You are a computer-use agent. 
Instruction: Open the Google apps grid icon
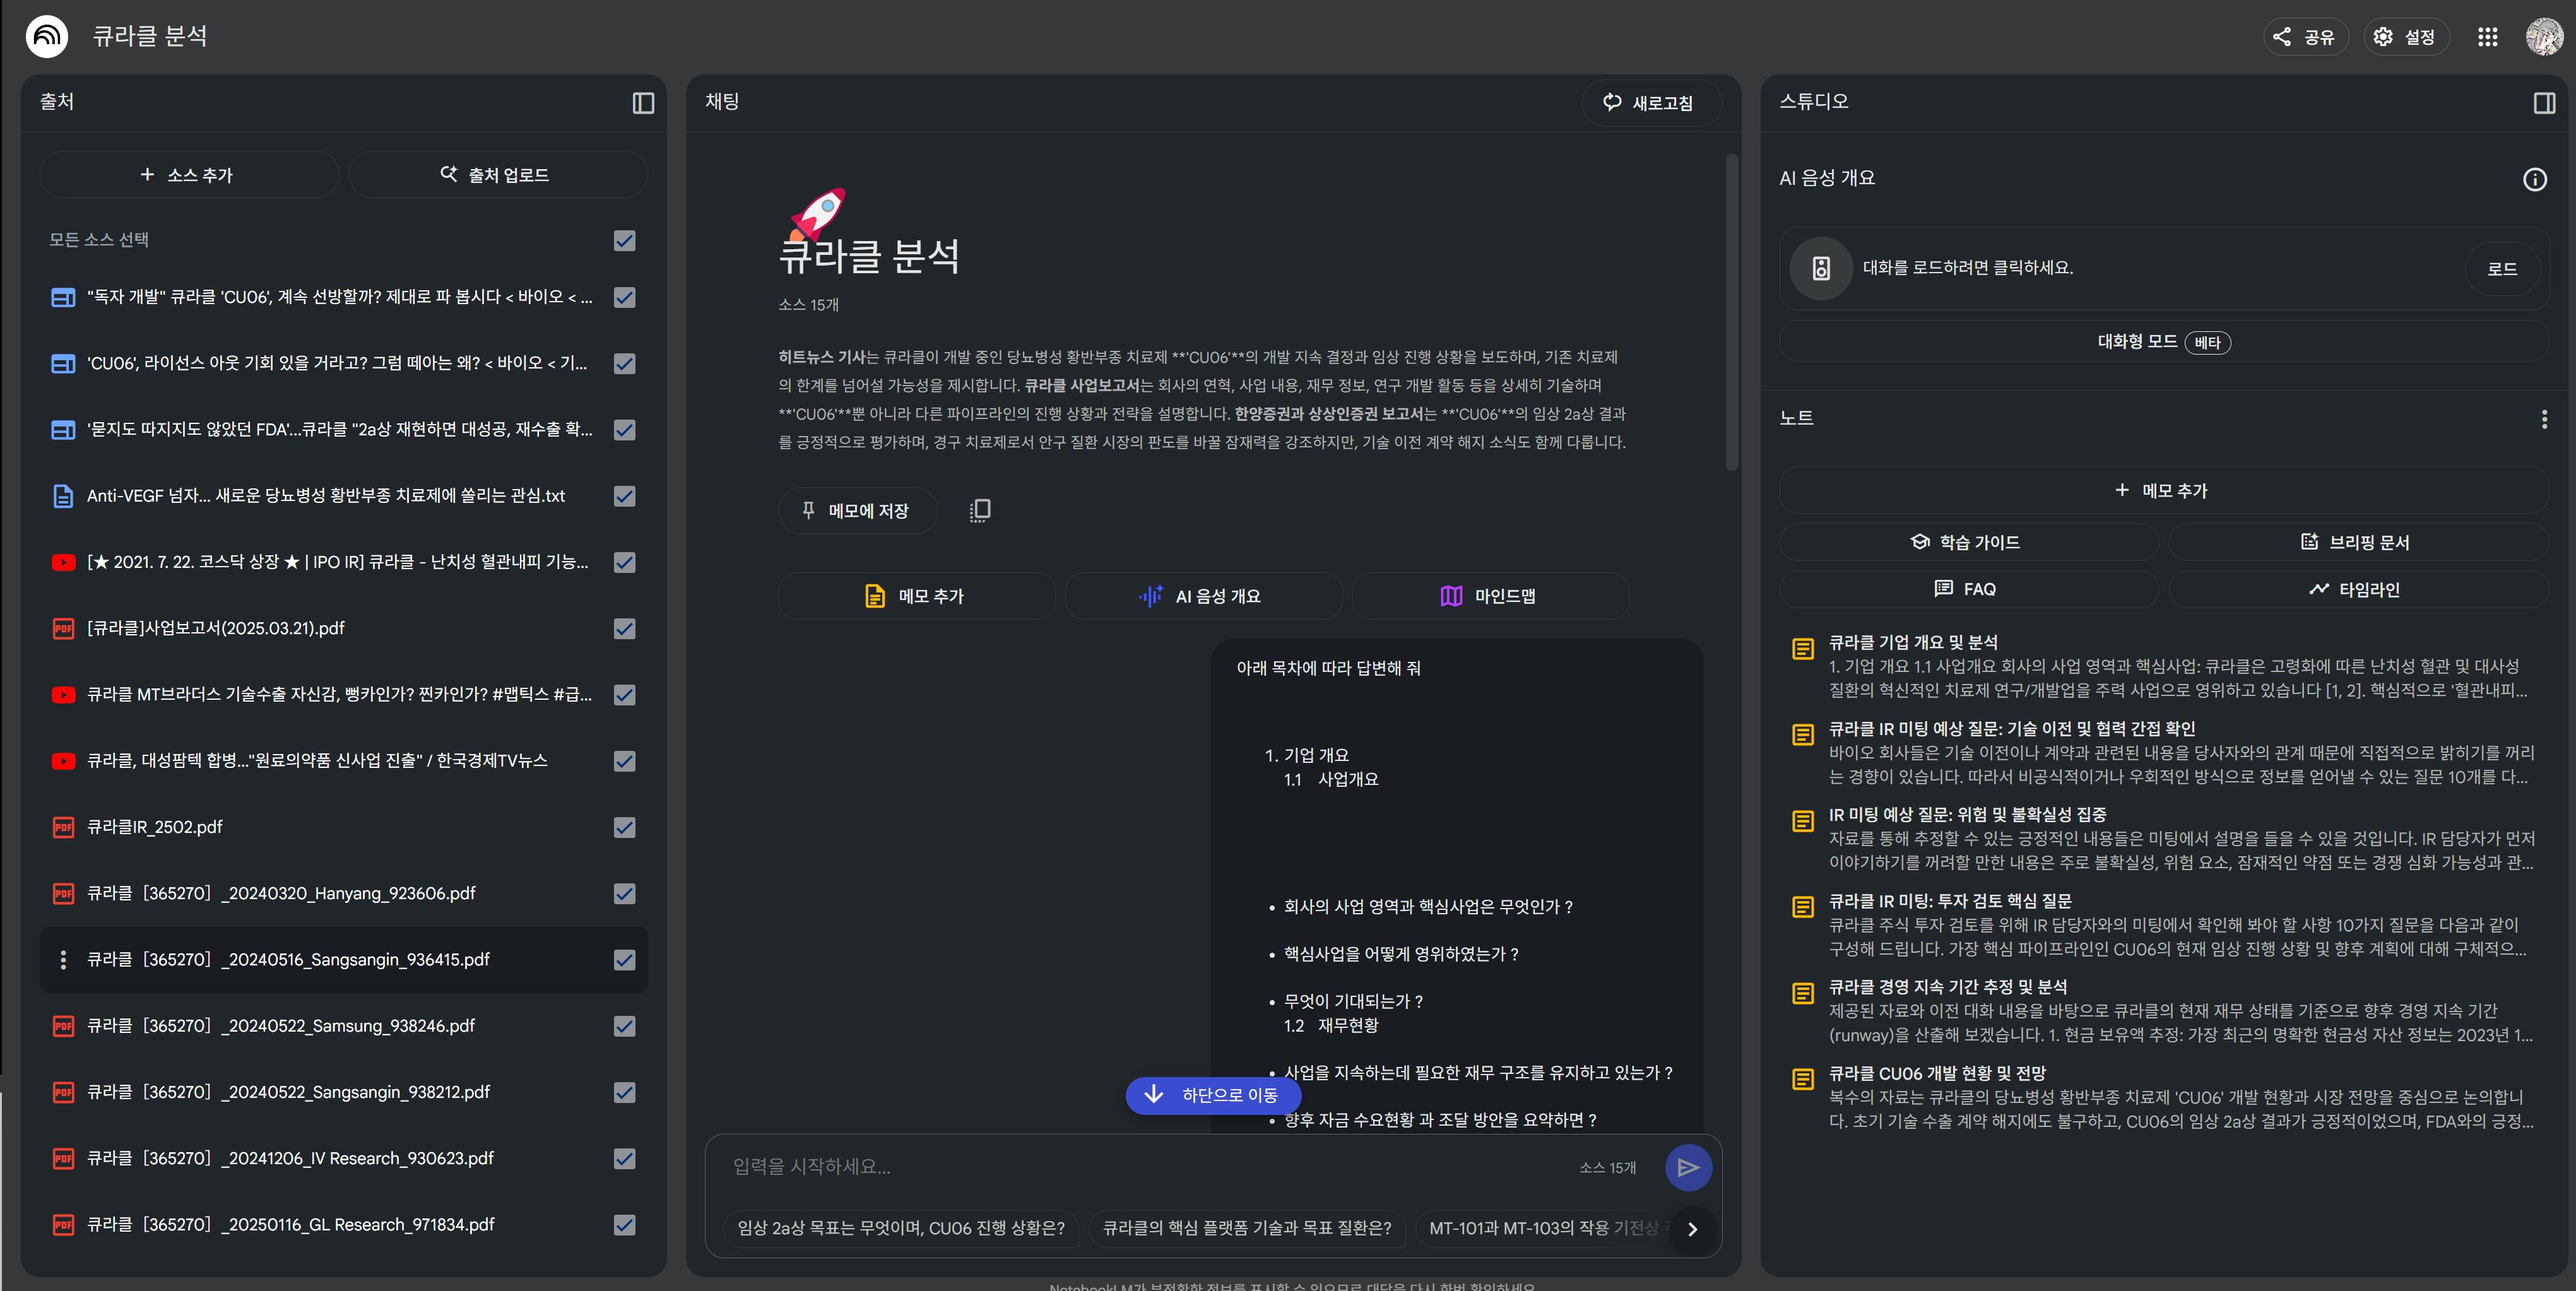pyautogui.click(x=2487, y=37)
